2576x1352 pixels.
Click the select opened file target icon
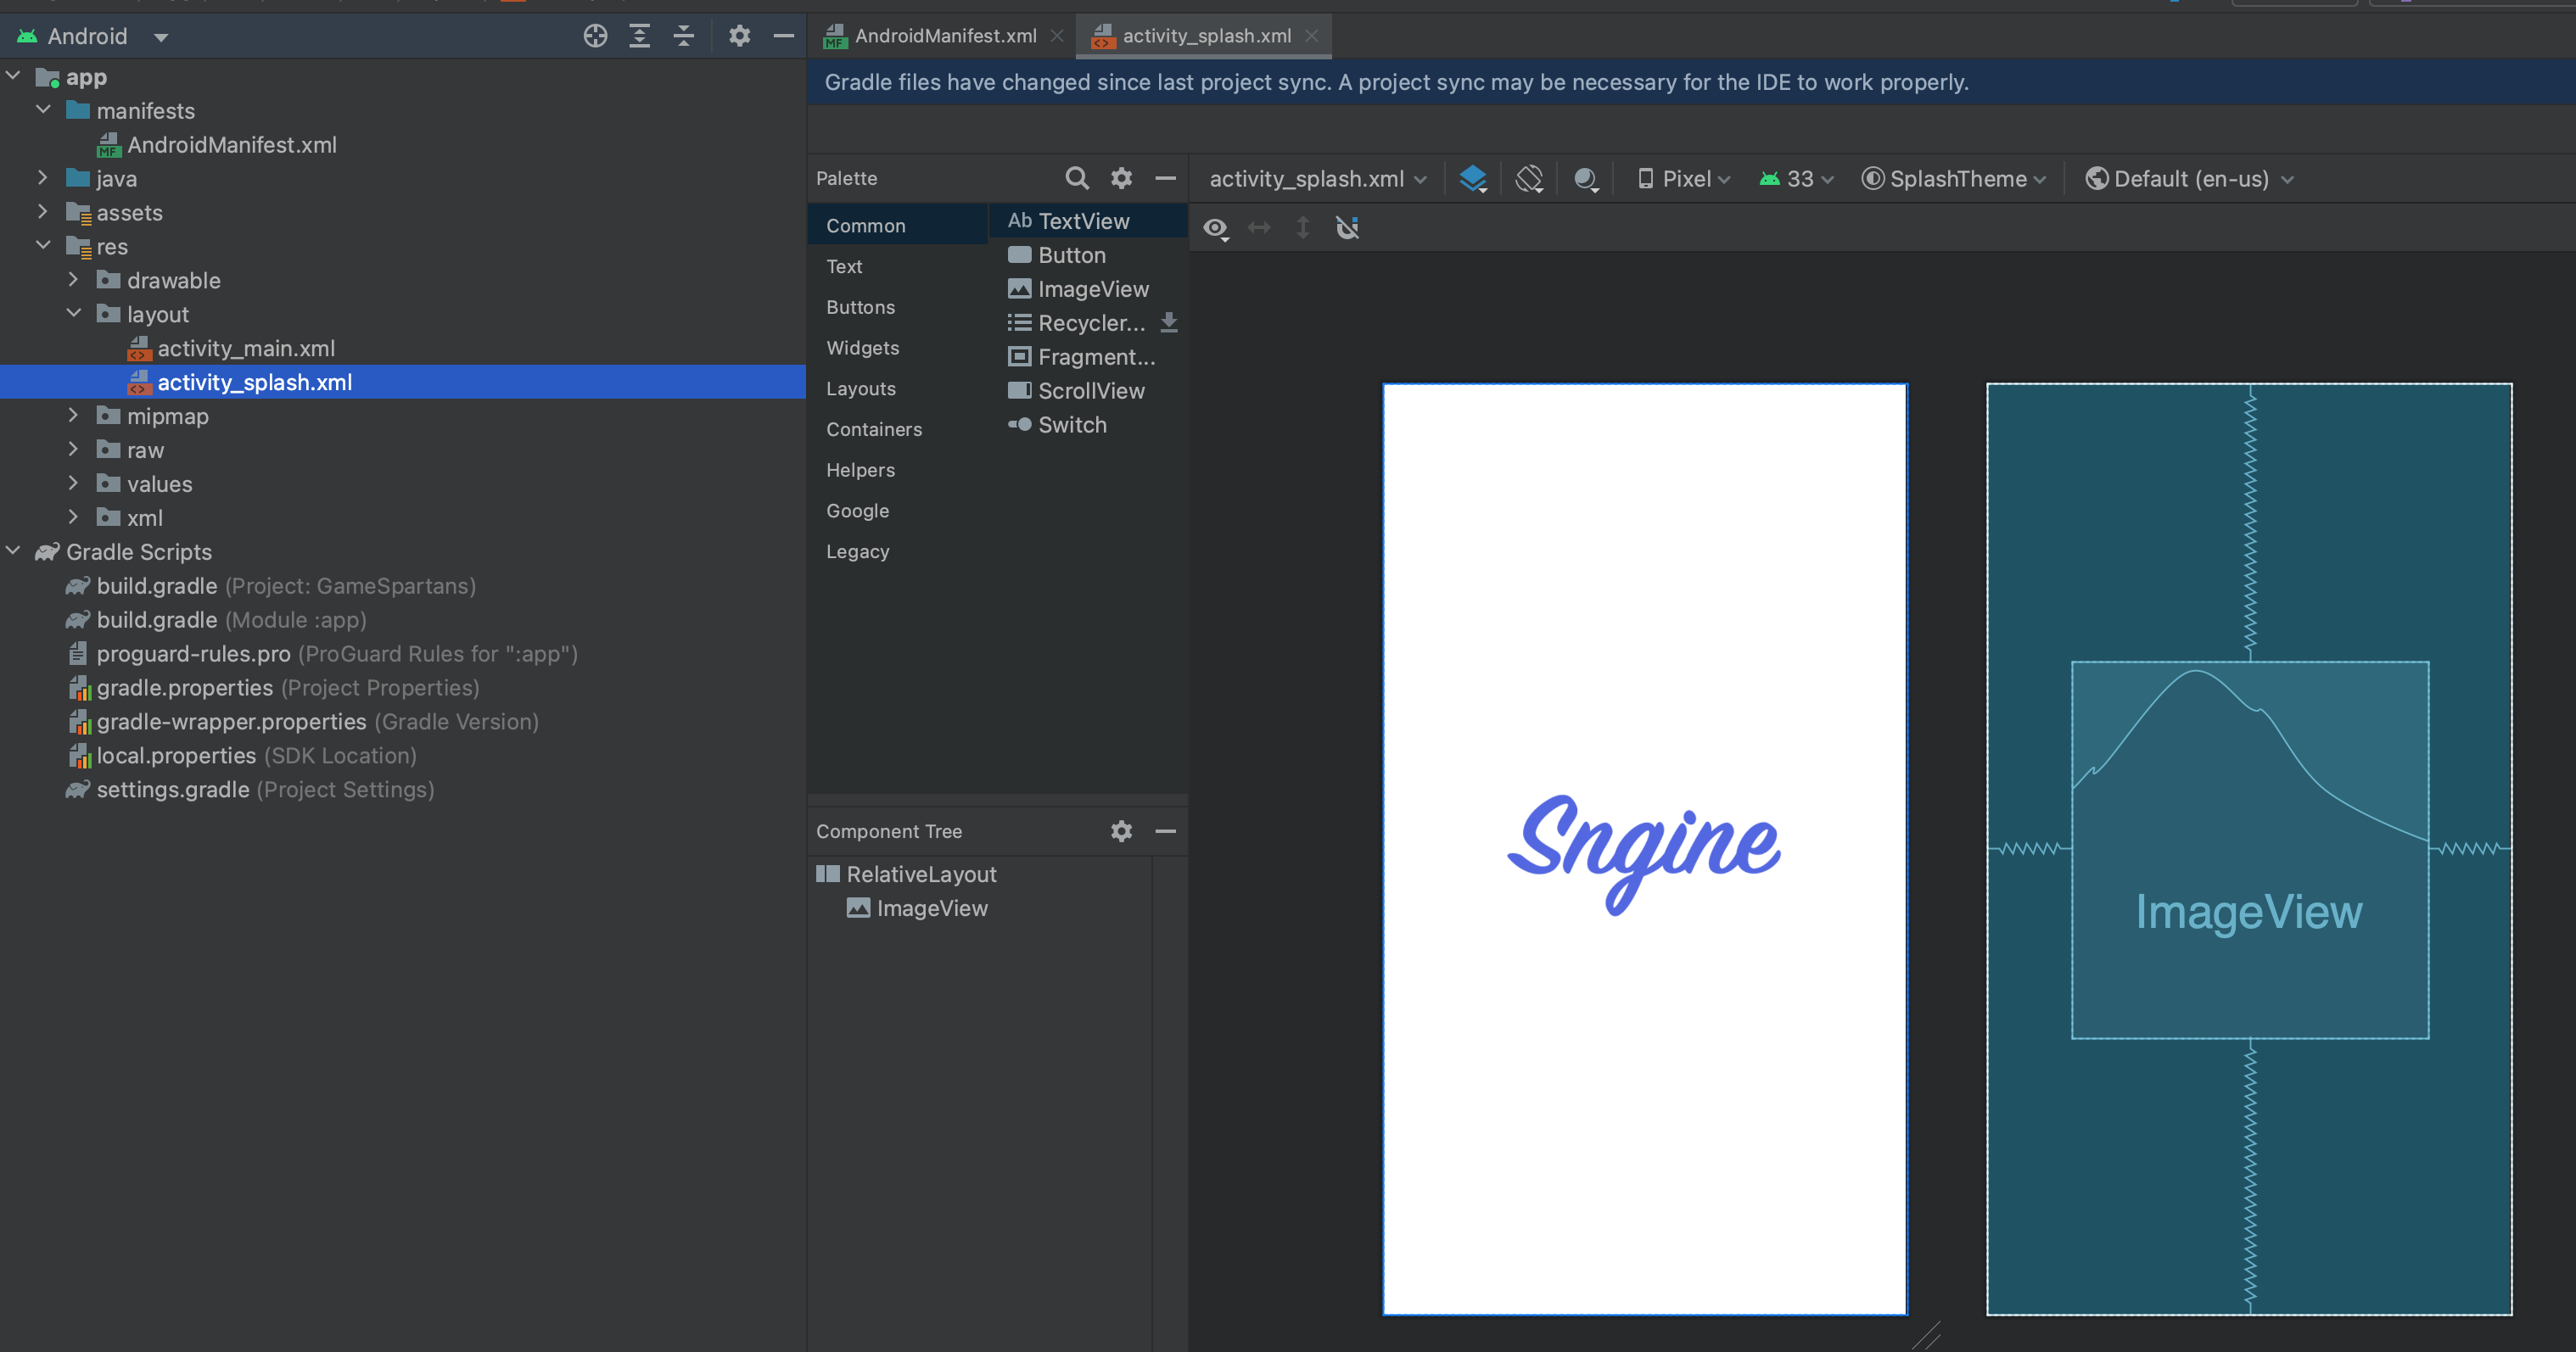[x=595, y=36]
